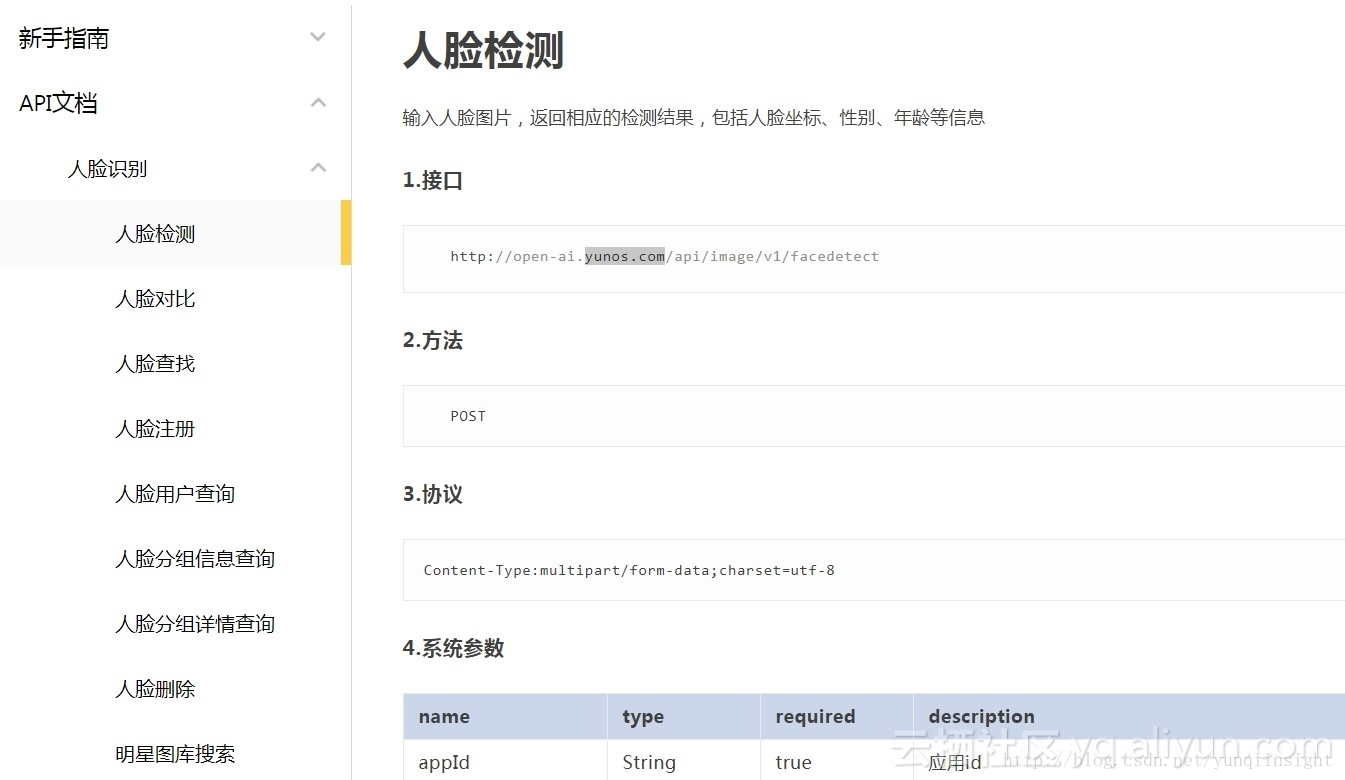This screenshot has height=780, width=1345.
Task: Select 人脸检测 in the sidebar
Action: coord(155,233)
